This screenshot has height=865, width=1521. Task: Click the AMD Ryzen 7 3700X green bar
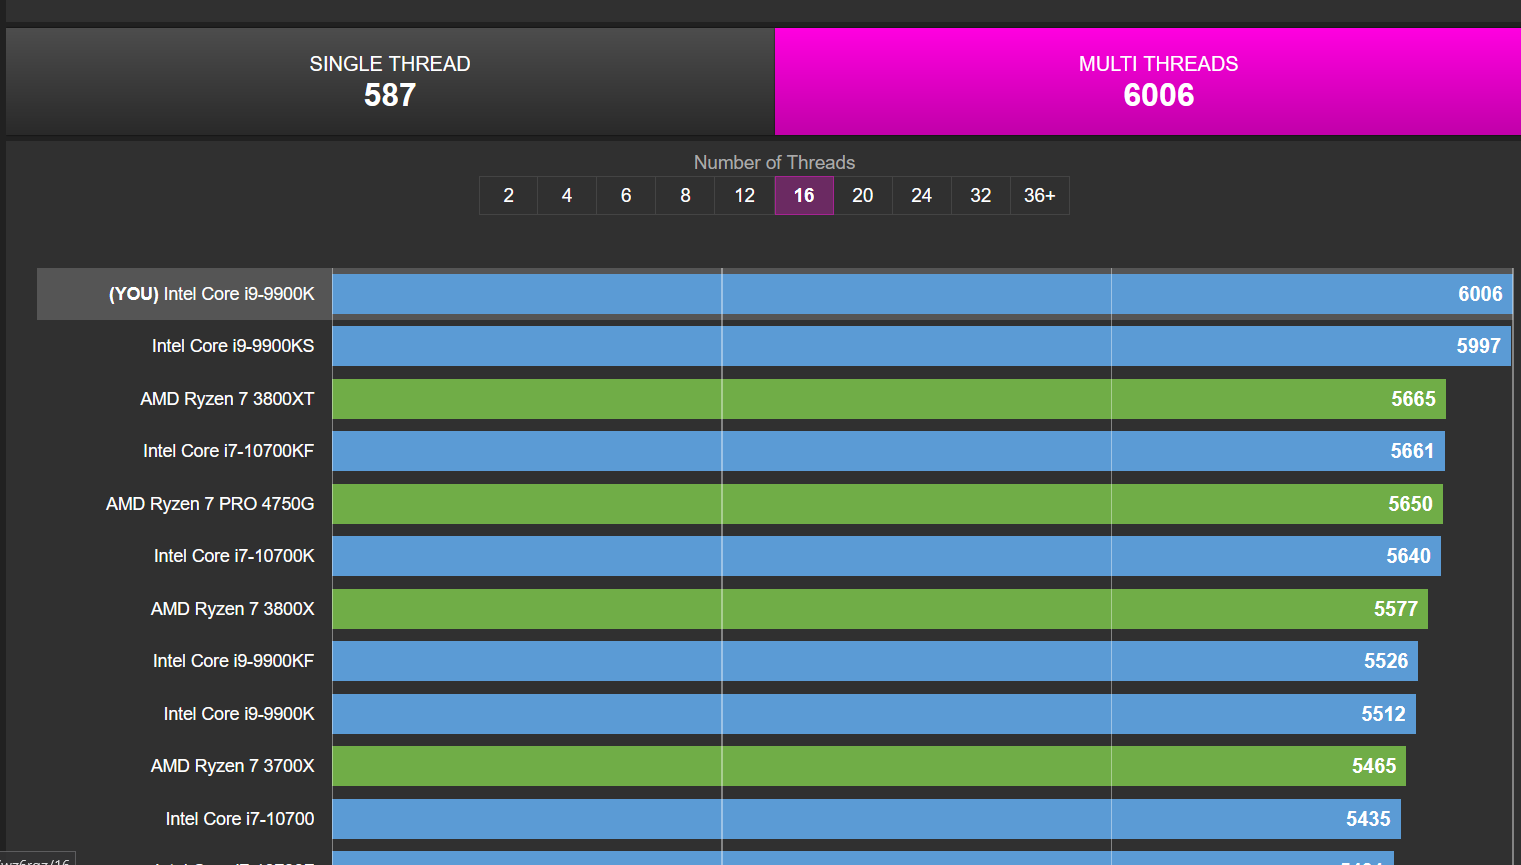pos(868,766)
